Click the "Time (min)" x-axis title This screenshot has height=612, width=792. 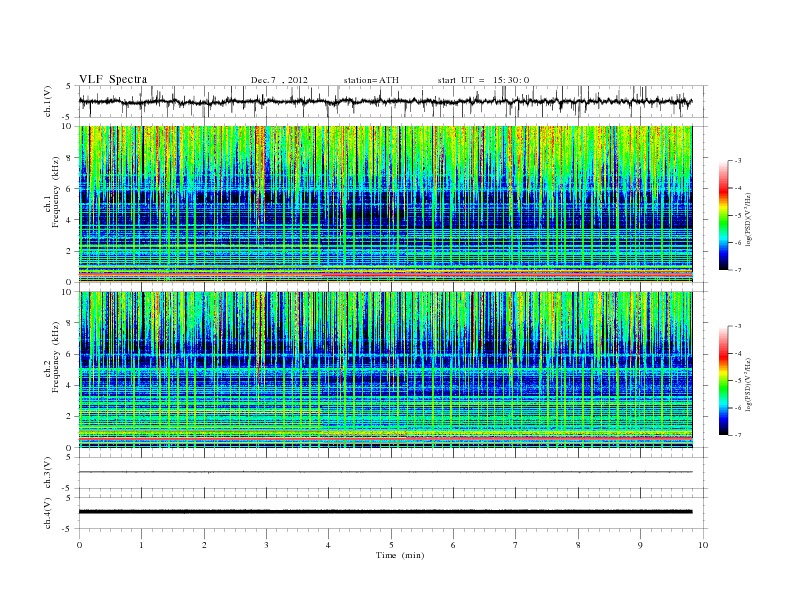pyautogui.click(x=400, y=555)
